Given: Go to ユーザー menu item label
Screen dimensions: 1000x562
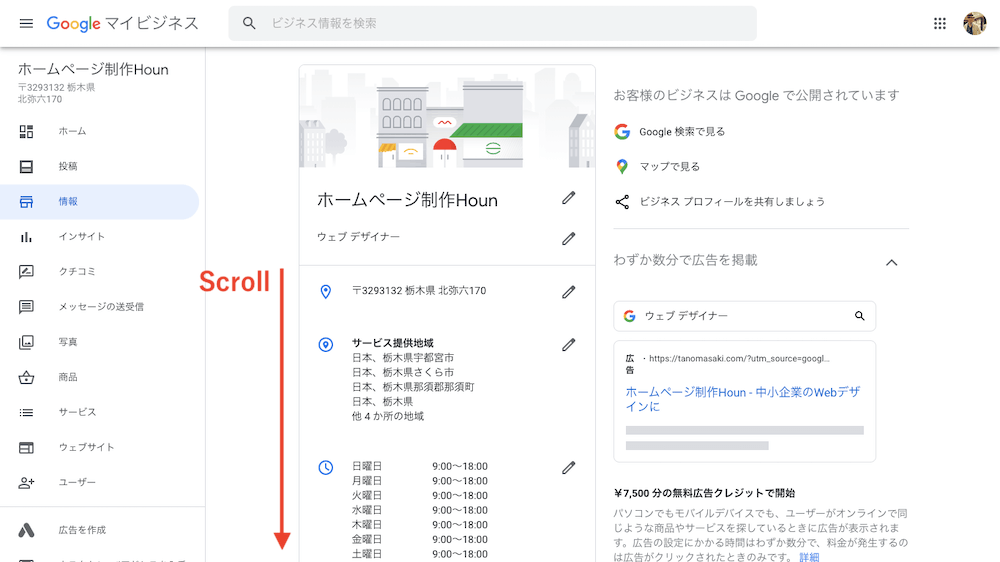Looking at the screenshot, I should (77, 482).
